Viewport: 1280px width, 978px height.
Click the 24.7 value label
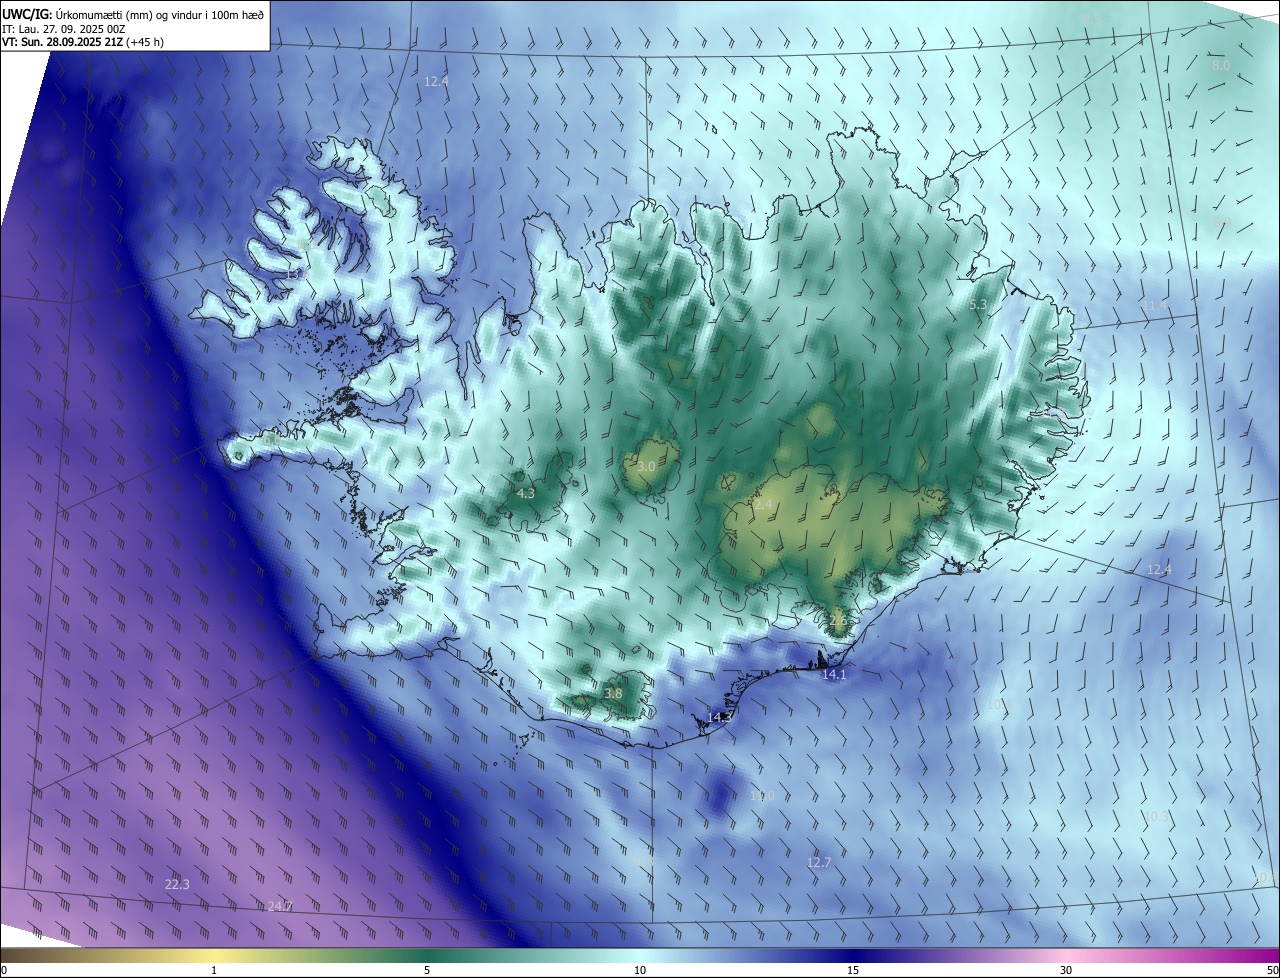[280, 906]
